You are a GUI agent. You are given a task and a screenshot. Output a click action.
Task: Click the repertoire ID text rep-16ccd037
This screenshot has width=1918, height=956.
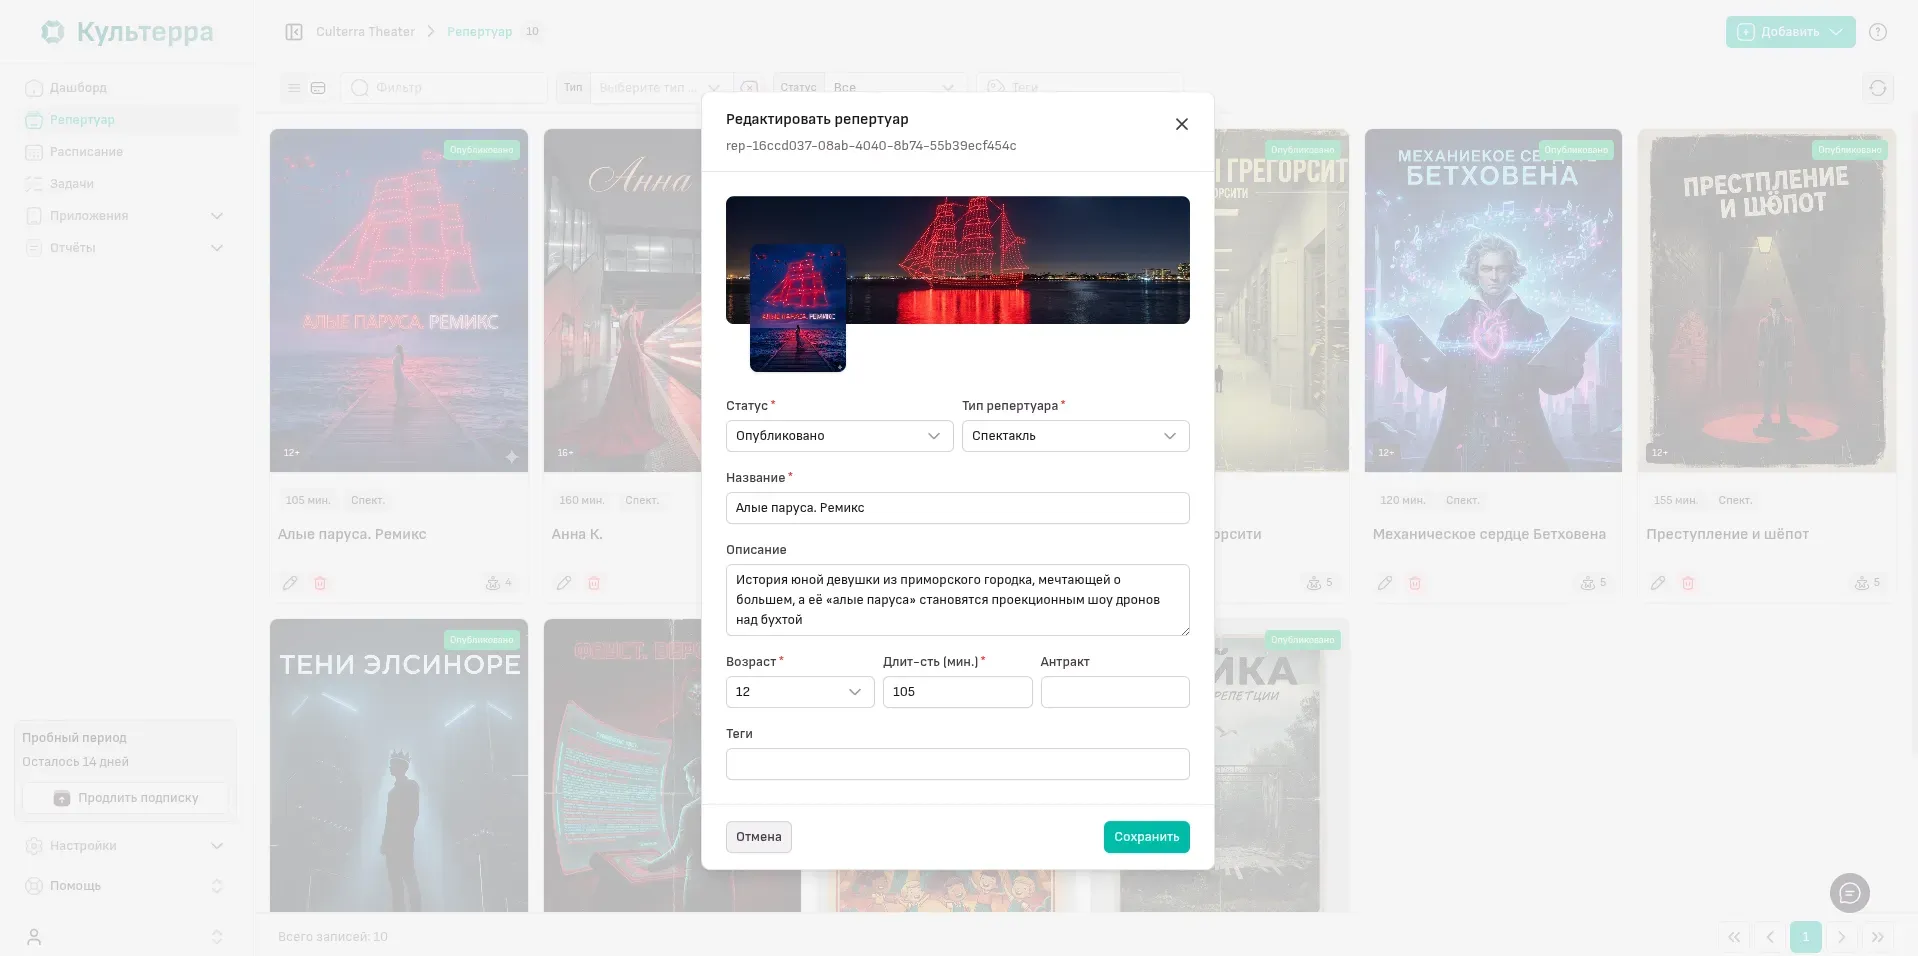point(871,146)
